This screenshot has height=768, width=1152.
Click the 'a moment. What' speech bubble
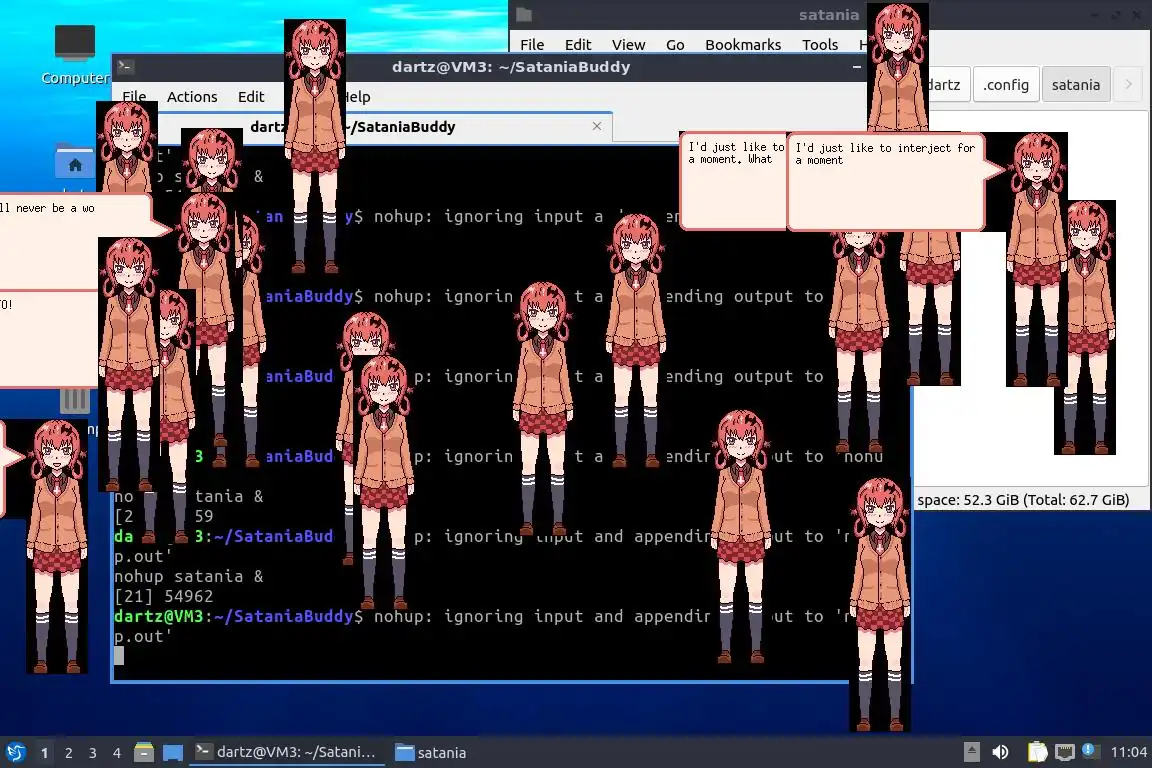point(733,181)
